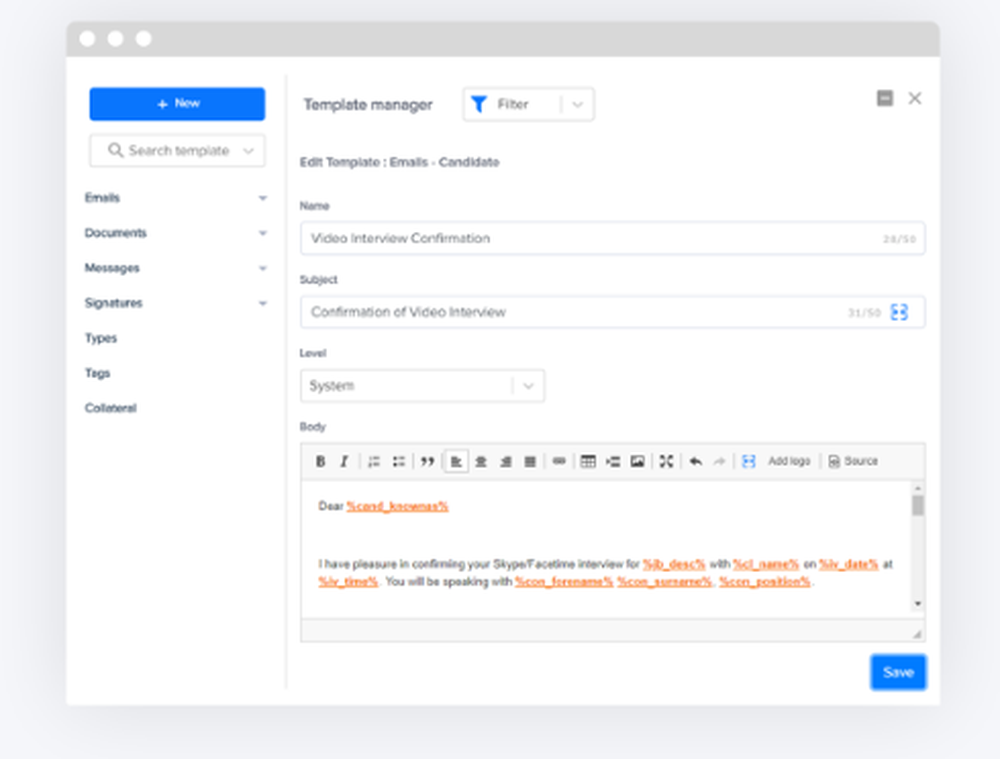This screenshot has height=759, width=1000.
Task: Click 'Edit Template : Emails - Candidate' heading
Action: tap(399, 162)
